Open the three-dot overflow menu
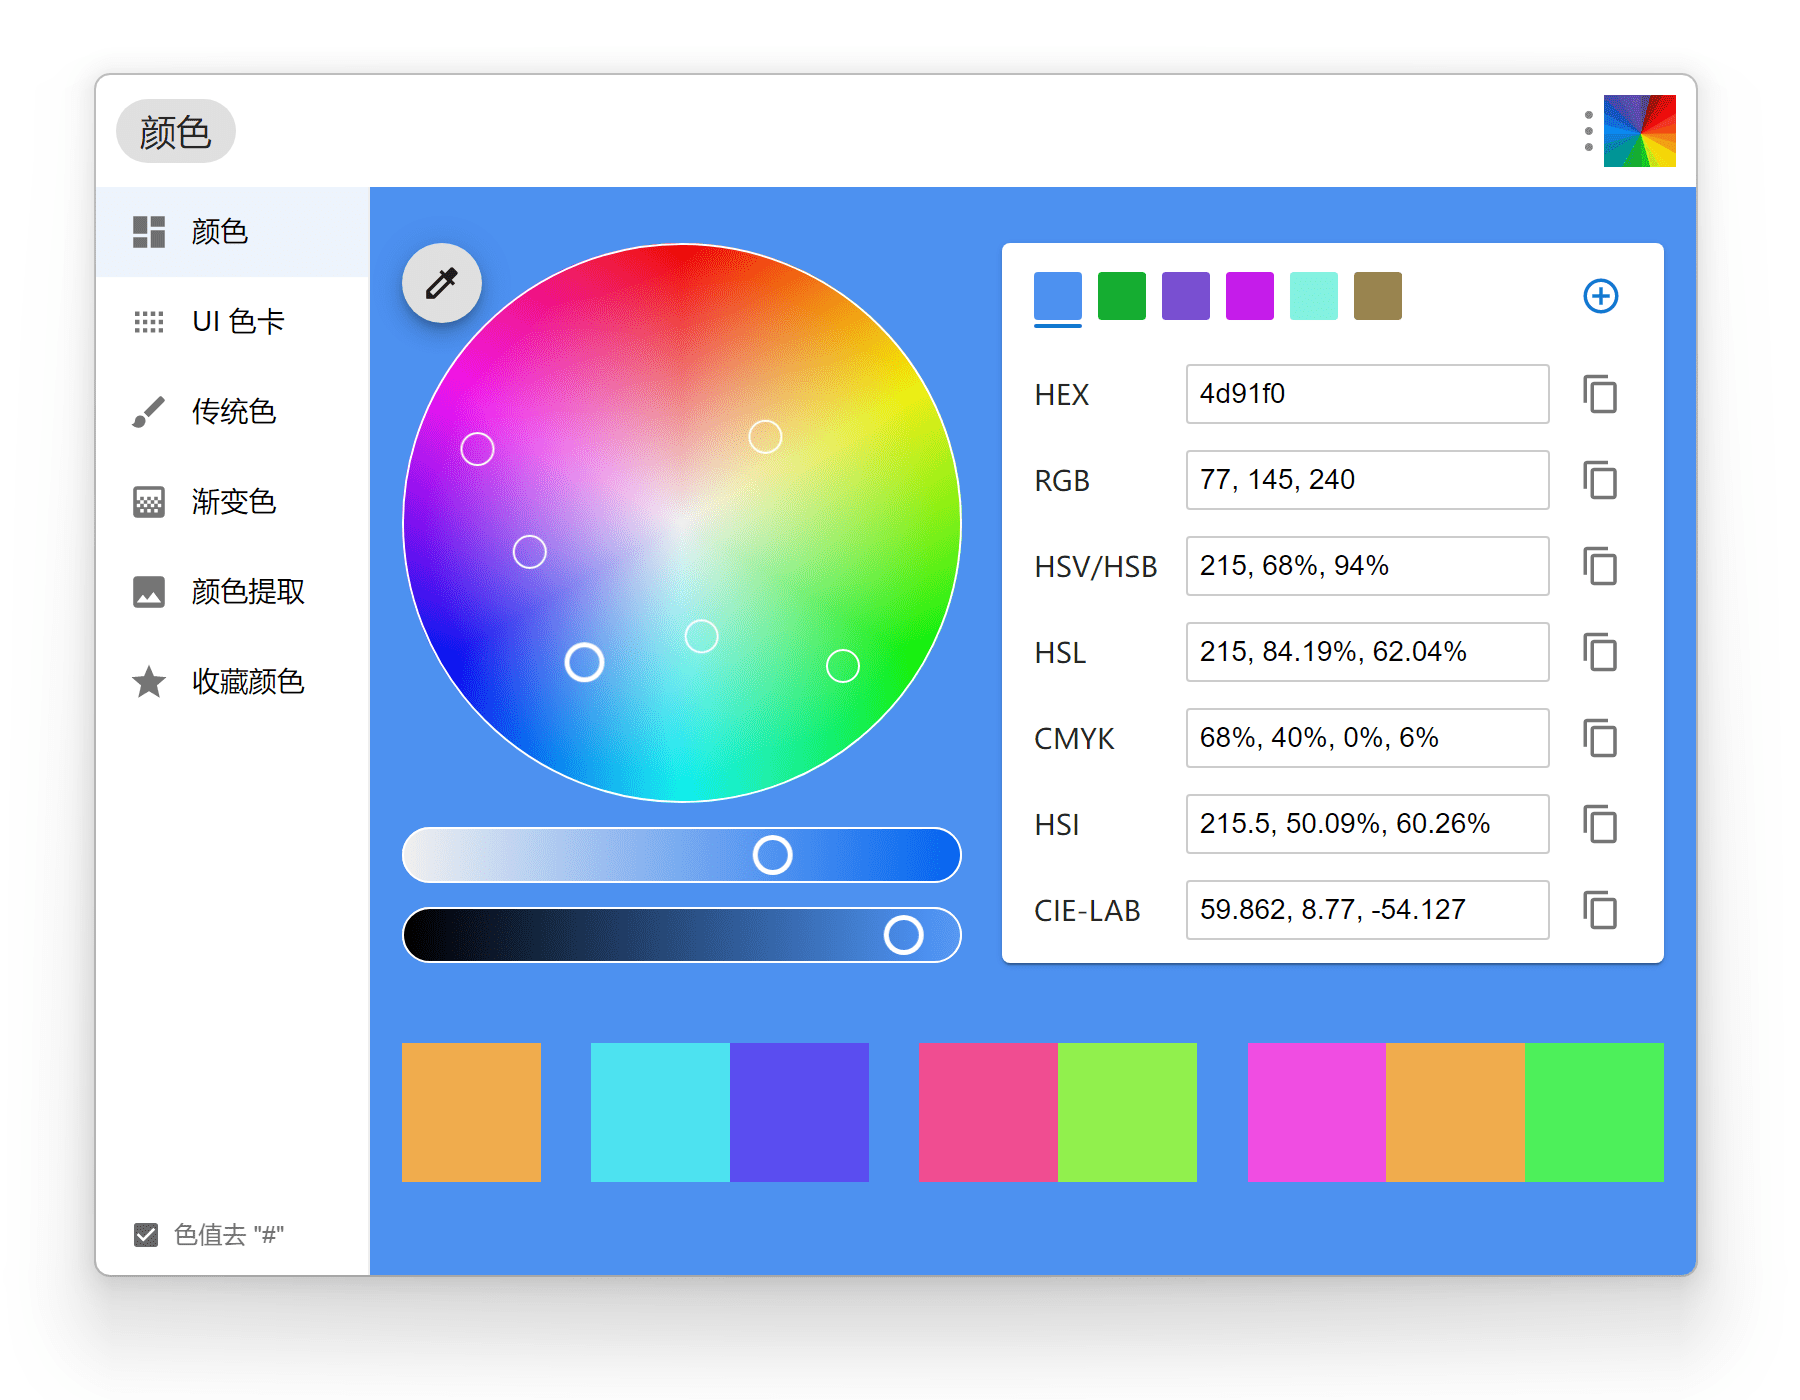1800x1400 pixels. [1588, 130]
